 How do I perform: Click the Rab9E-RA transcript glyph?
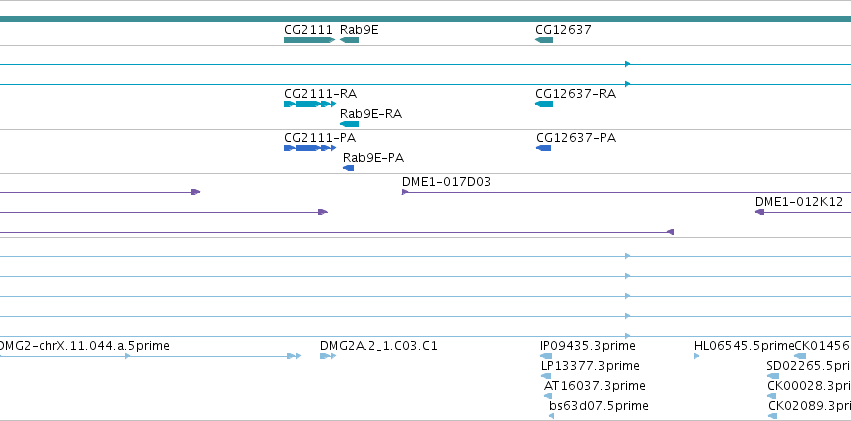point(350,124)
